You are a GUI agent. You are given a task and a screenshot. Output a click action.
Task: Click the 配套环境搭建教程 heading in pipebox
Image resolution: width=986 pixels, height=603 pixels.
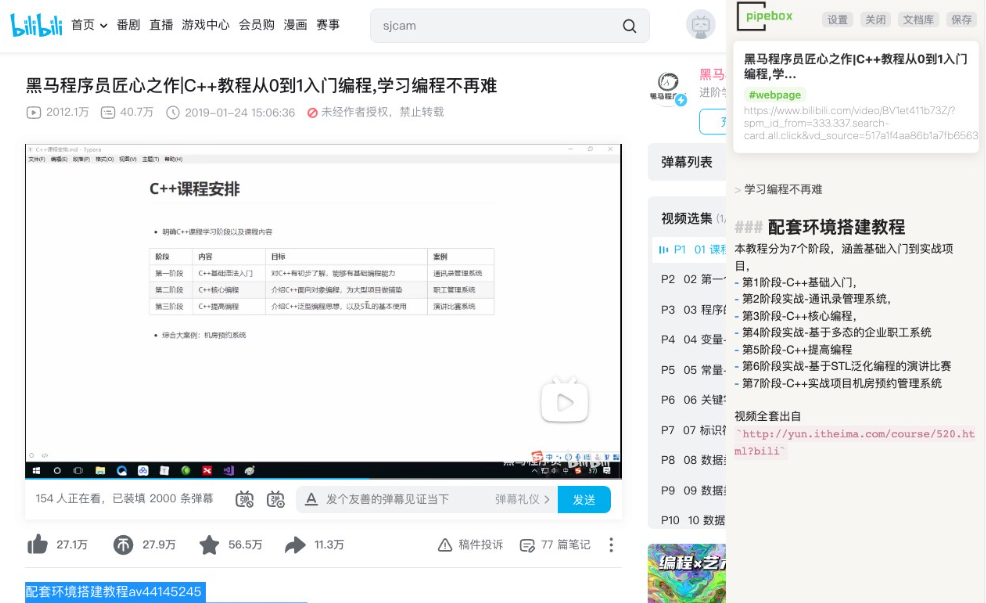coord(836,227)
